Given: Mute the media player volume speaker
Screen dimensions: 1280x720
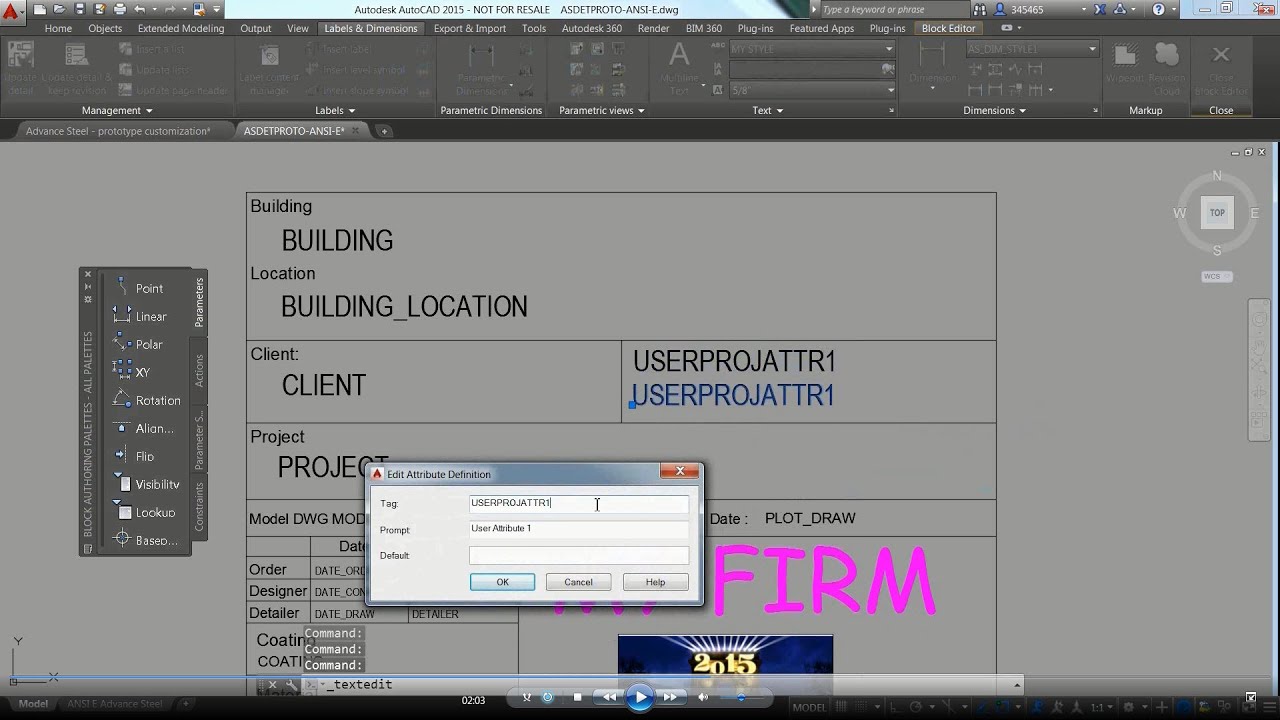Looking at the screenshot, I should tap(703, 696).
